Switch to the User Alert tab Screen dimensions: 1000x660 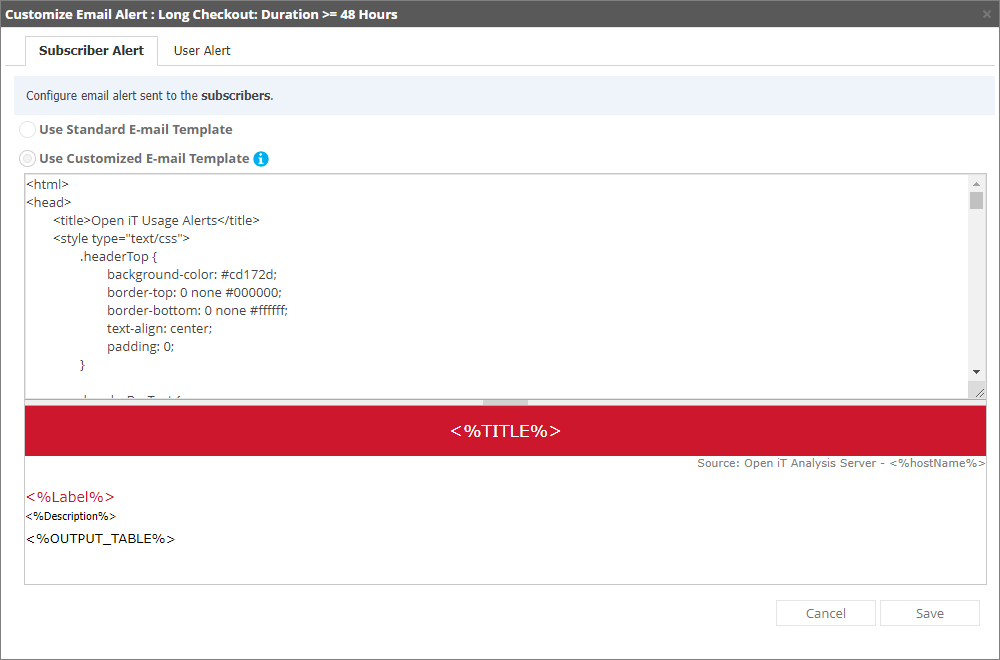pos(201,50)
